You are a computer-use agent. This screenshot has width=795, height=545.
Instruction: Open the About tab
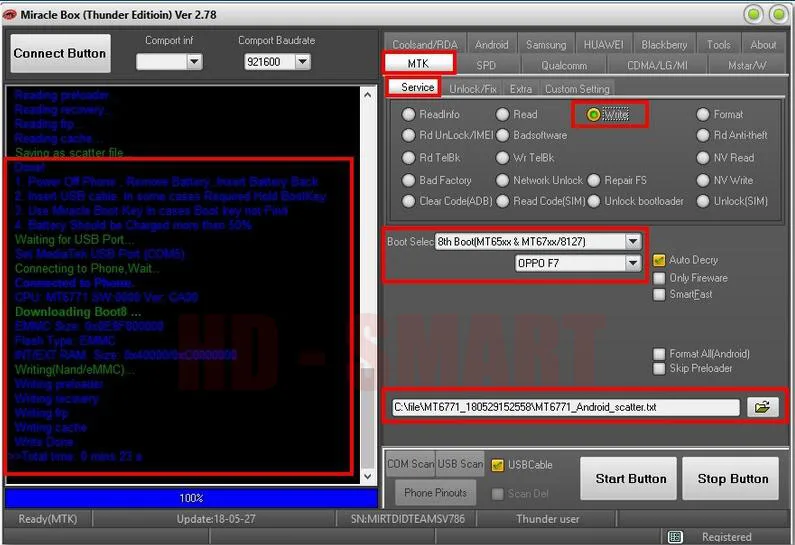click(763, 45)
